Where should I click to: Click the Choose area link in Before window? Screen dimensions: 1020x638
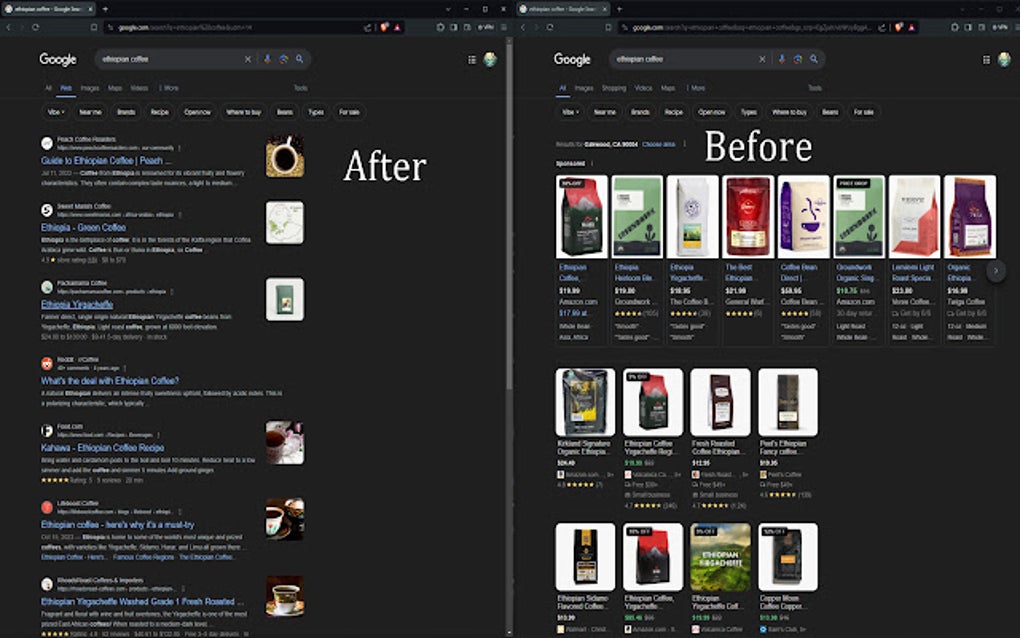click(658, 144)
